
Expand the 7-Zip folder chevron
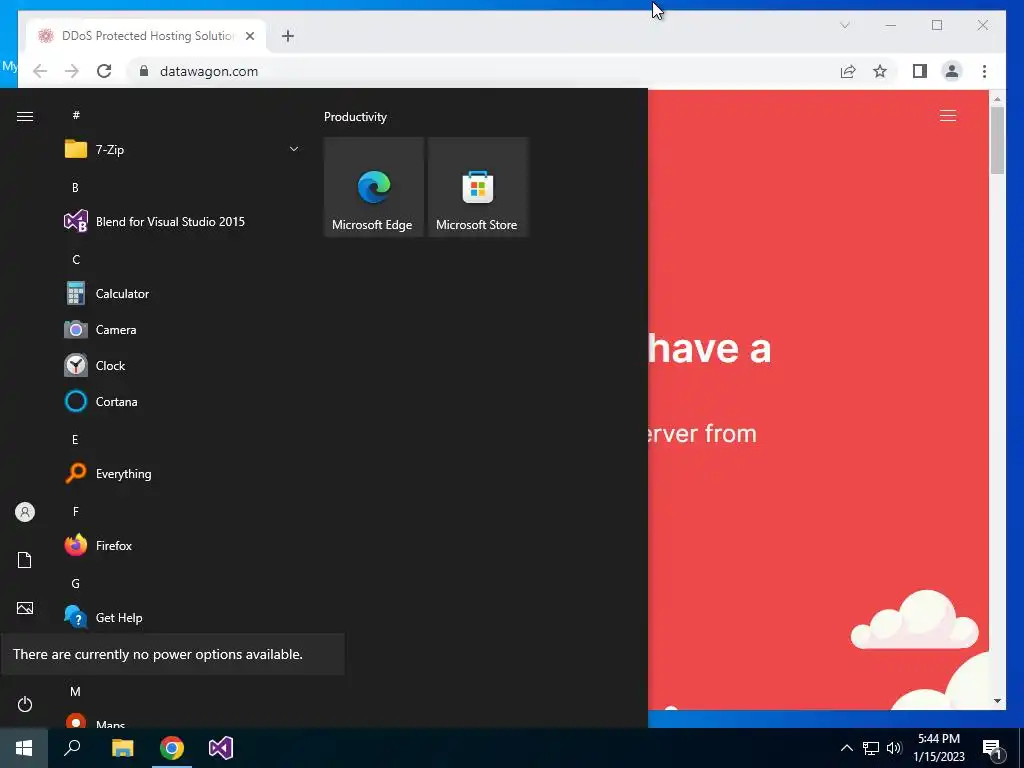294,150
